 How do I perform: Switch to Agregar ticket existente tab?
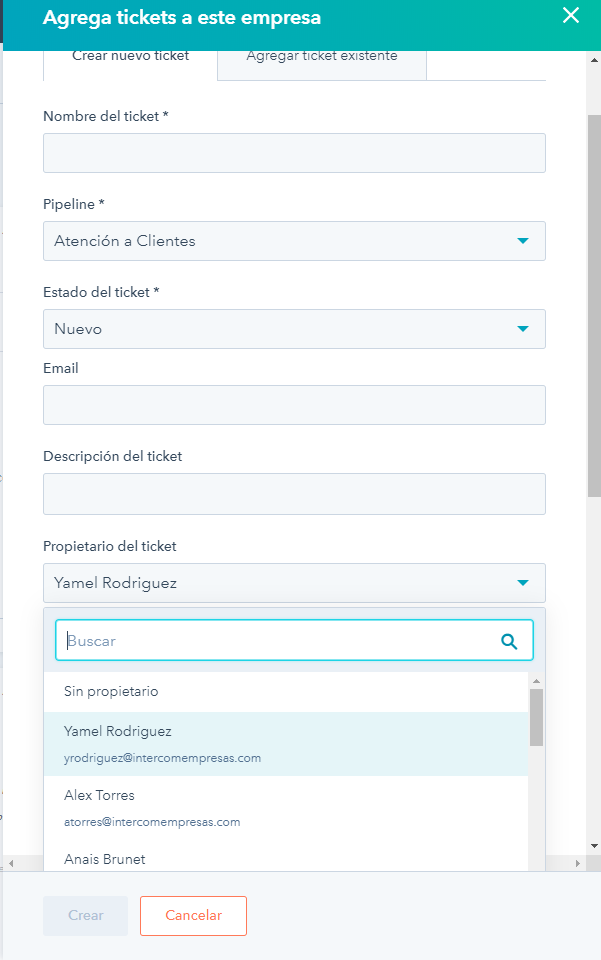coord(322,57)
